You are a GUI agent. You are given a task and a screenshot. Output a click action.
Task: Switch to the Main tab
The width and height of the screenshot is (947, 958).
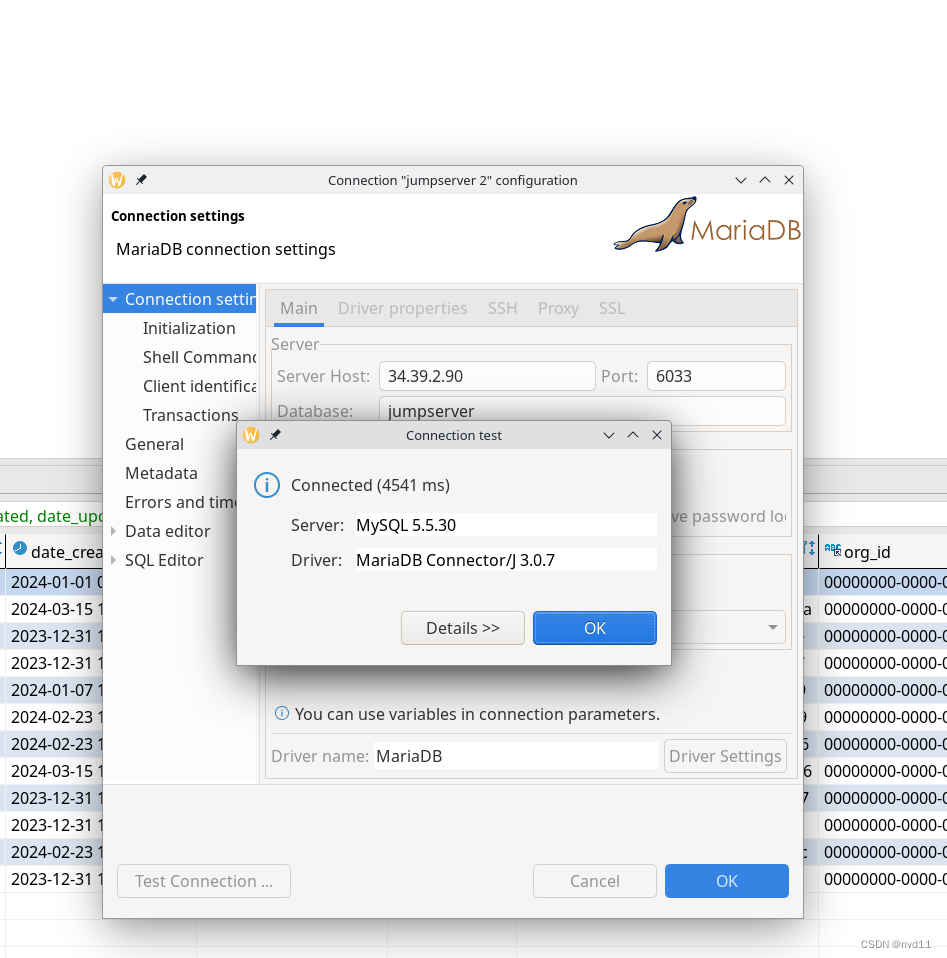pos(299,308)
